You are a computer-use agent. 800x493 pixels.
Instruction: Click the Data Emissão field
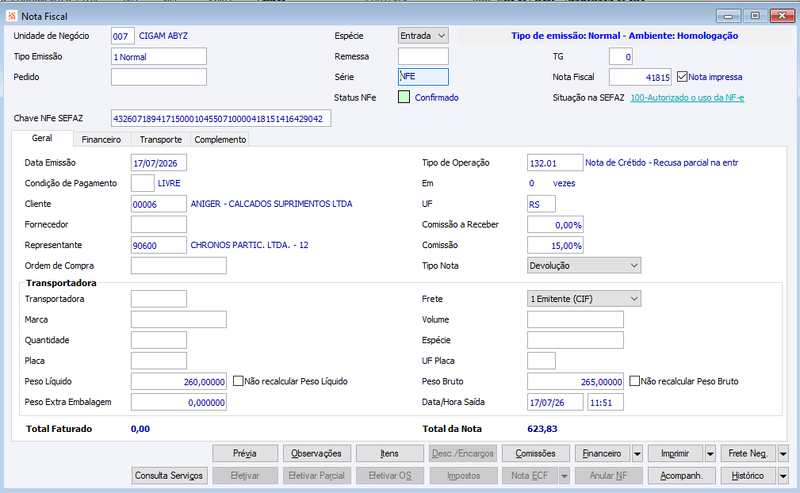[159, 163]
